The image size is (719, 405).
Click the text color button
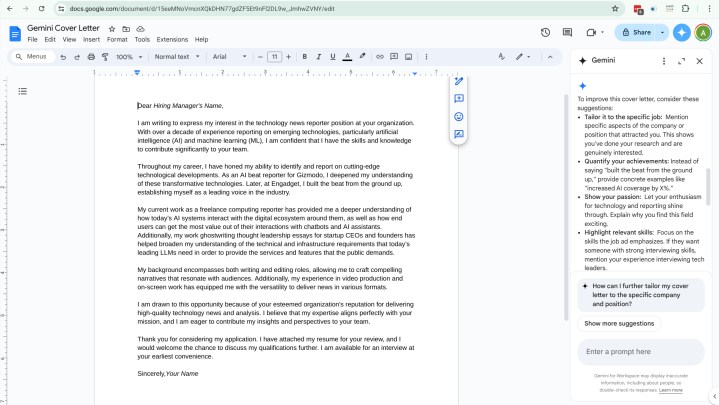point(347,57)
